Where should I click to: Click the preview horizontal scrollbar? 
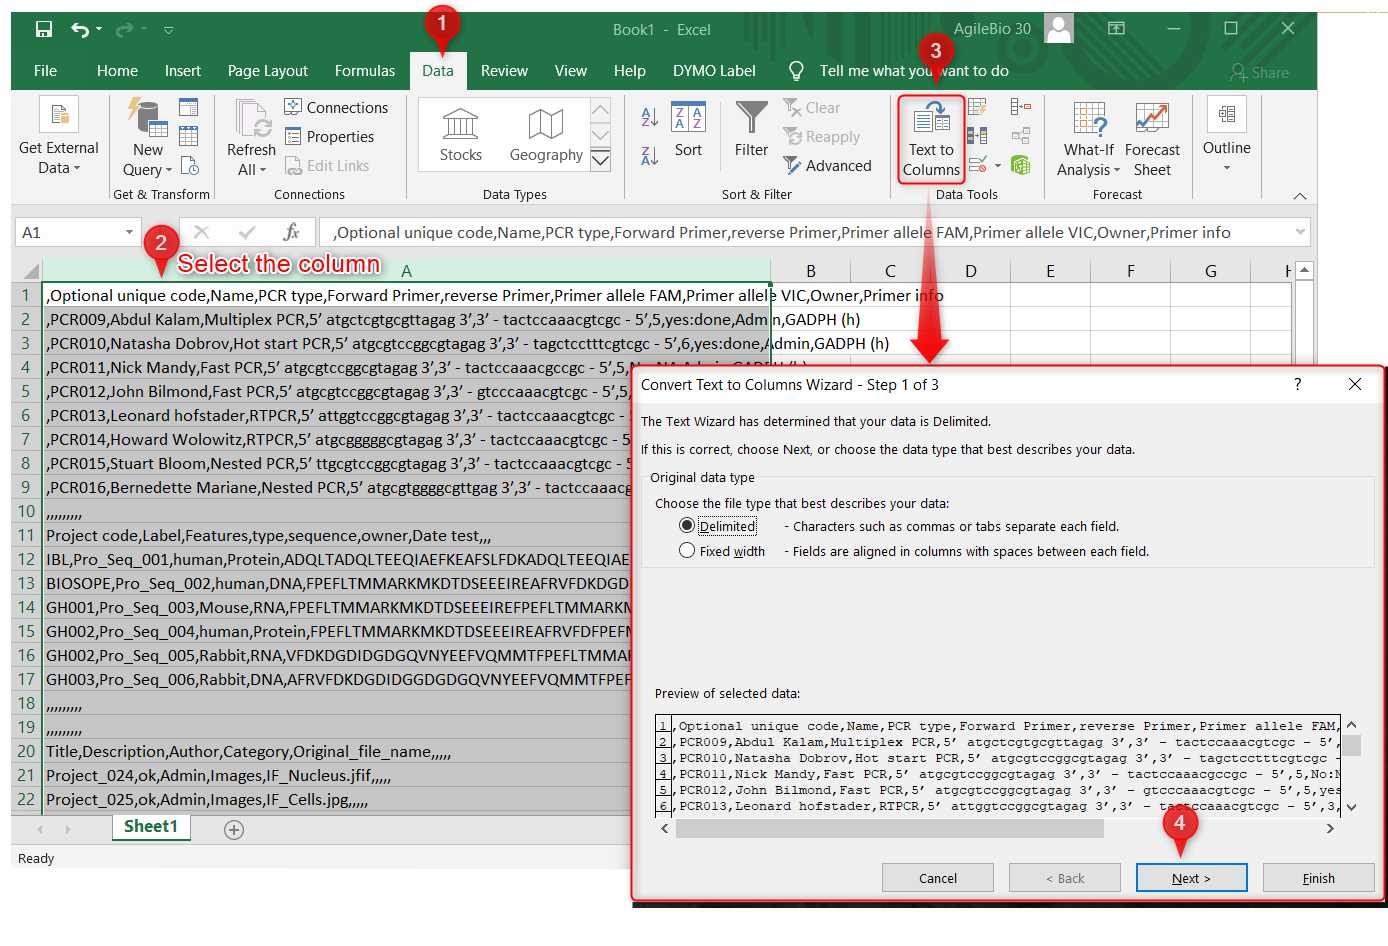click(x=890, y=829)
